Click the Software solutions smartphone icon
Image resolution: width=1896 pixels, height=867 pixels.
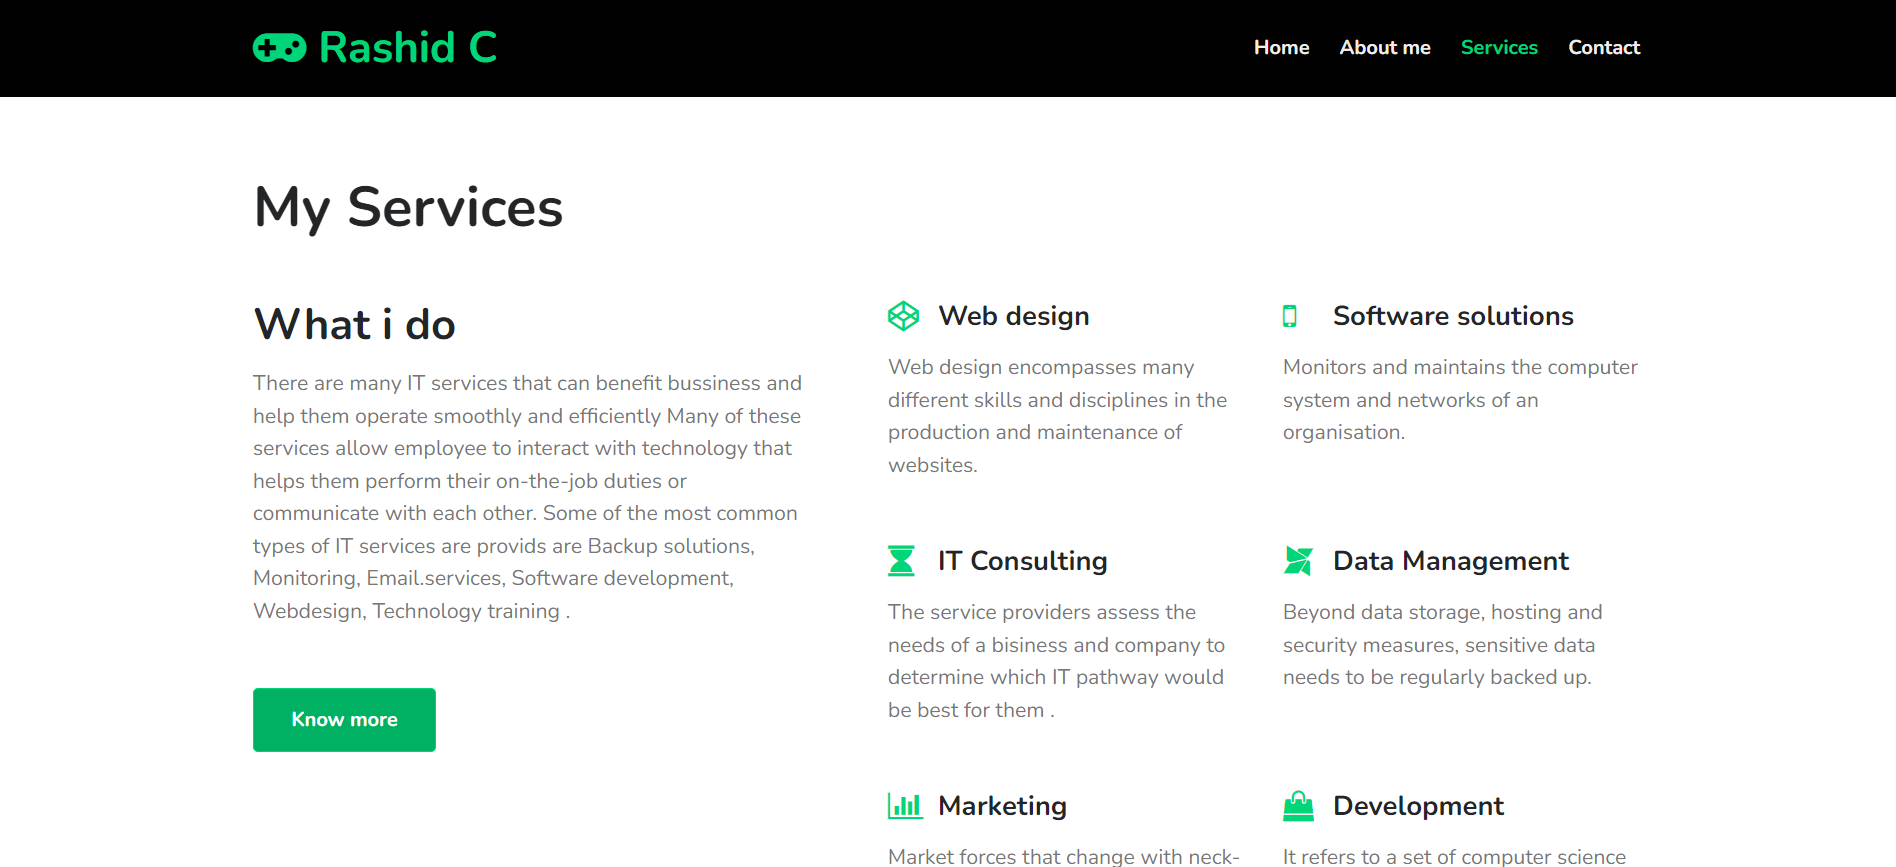(x=1291, y=315)
